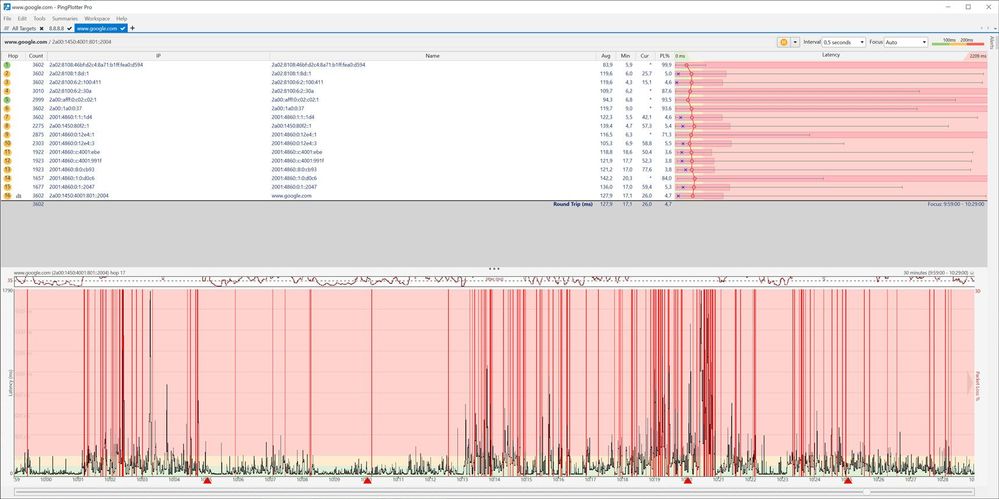999x499 pixels.
Task: Open the Workspace menu
Action: coord(97,18)
